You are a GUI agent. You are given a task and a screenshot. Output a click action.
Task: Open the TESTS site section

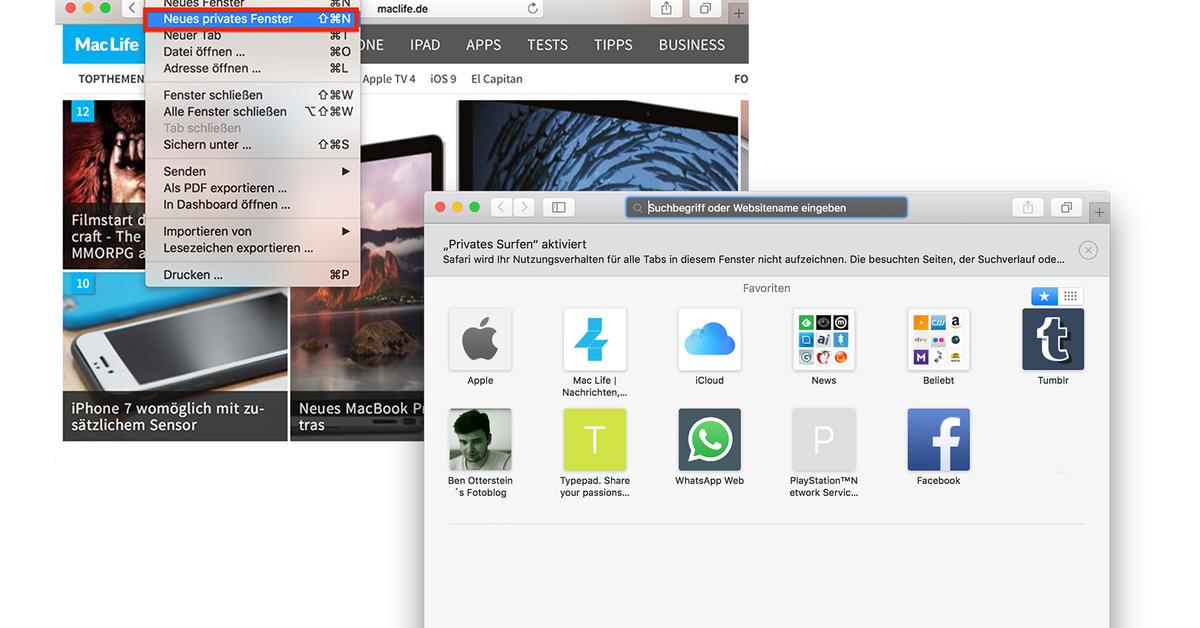(x=548, y=45)
